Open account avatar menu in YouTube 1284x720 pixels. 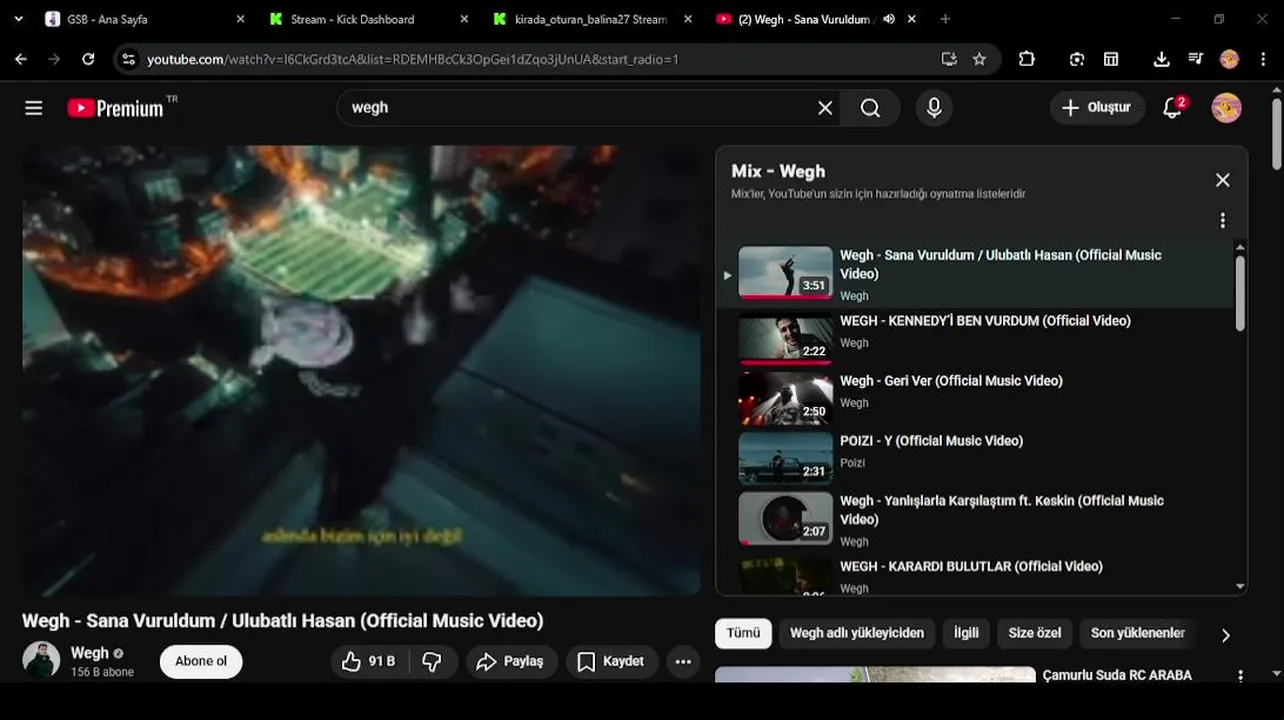pos(1227,108)
